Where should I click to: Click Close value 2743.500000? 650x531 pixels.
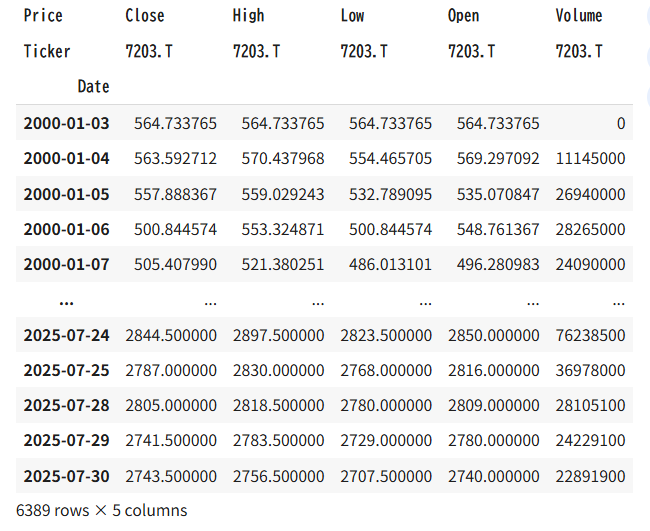(171, 476)
